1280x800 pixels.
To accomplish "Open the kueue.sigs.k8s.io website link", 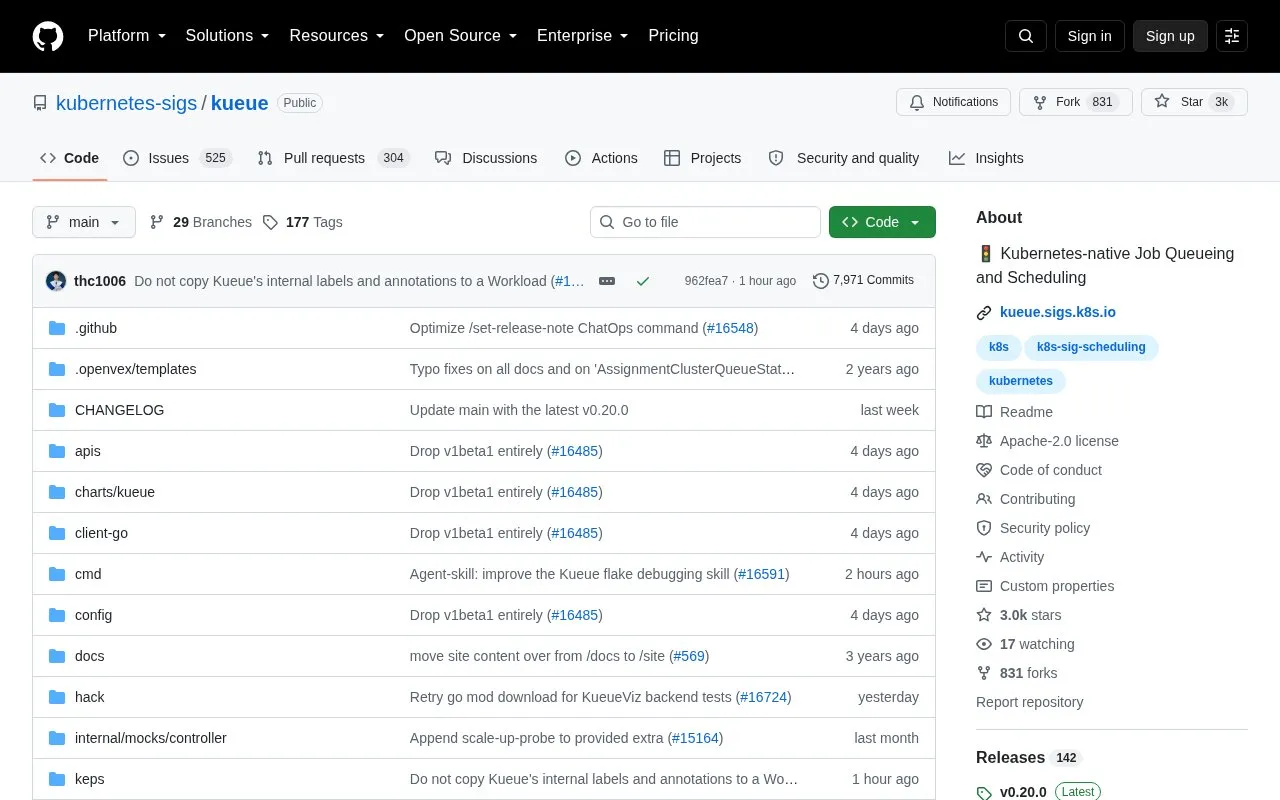I will [1058, 312].
